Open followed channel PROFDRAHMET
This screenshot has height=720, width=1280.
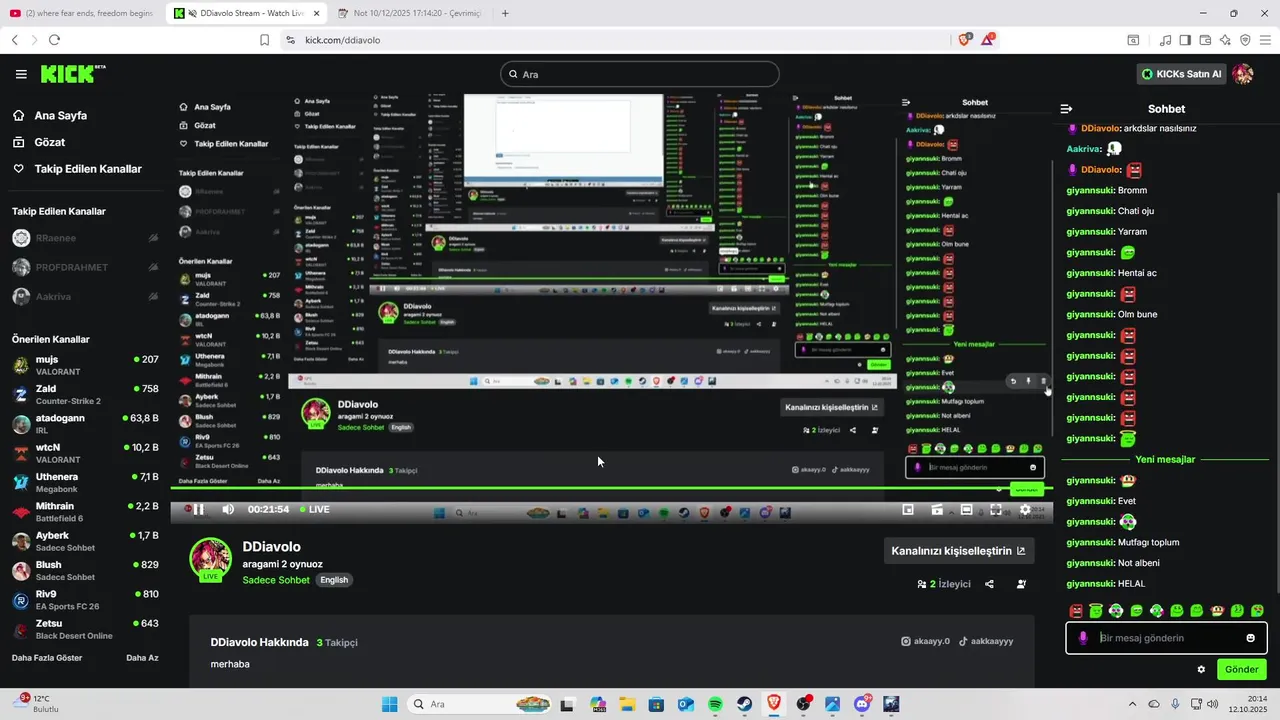(84, 267)
